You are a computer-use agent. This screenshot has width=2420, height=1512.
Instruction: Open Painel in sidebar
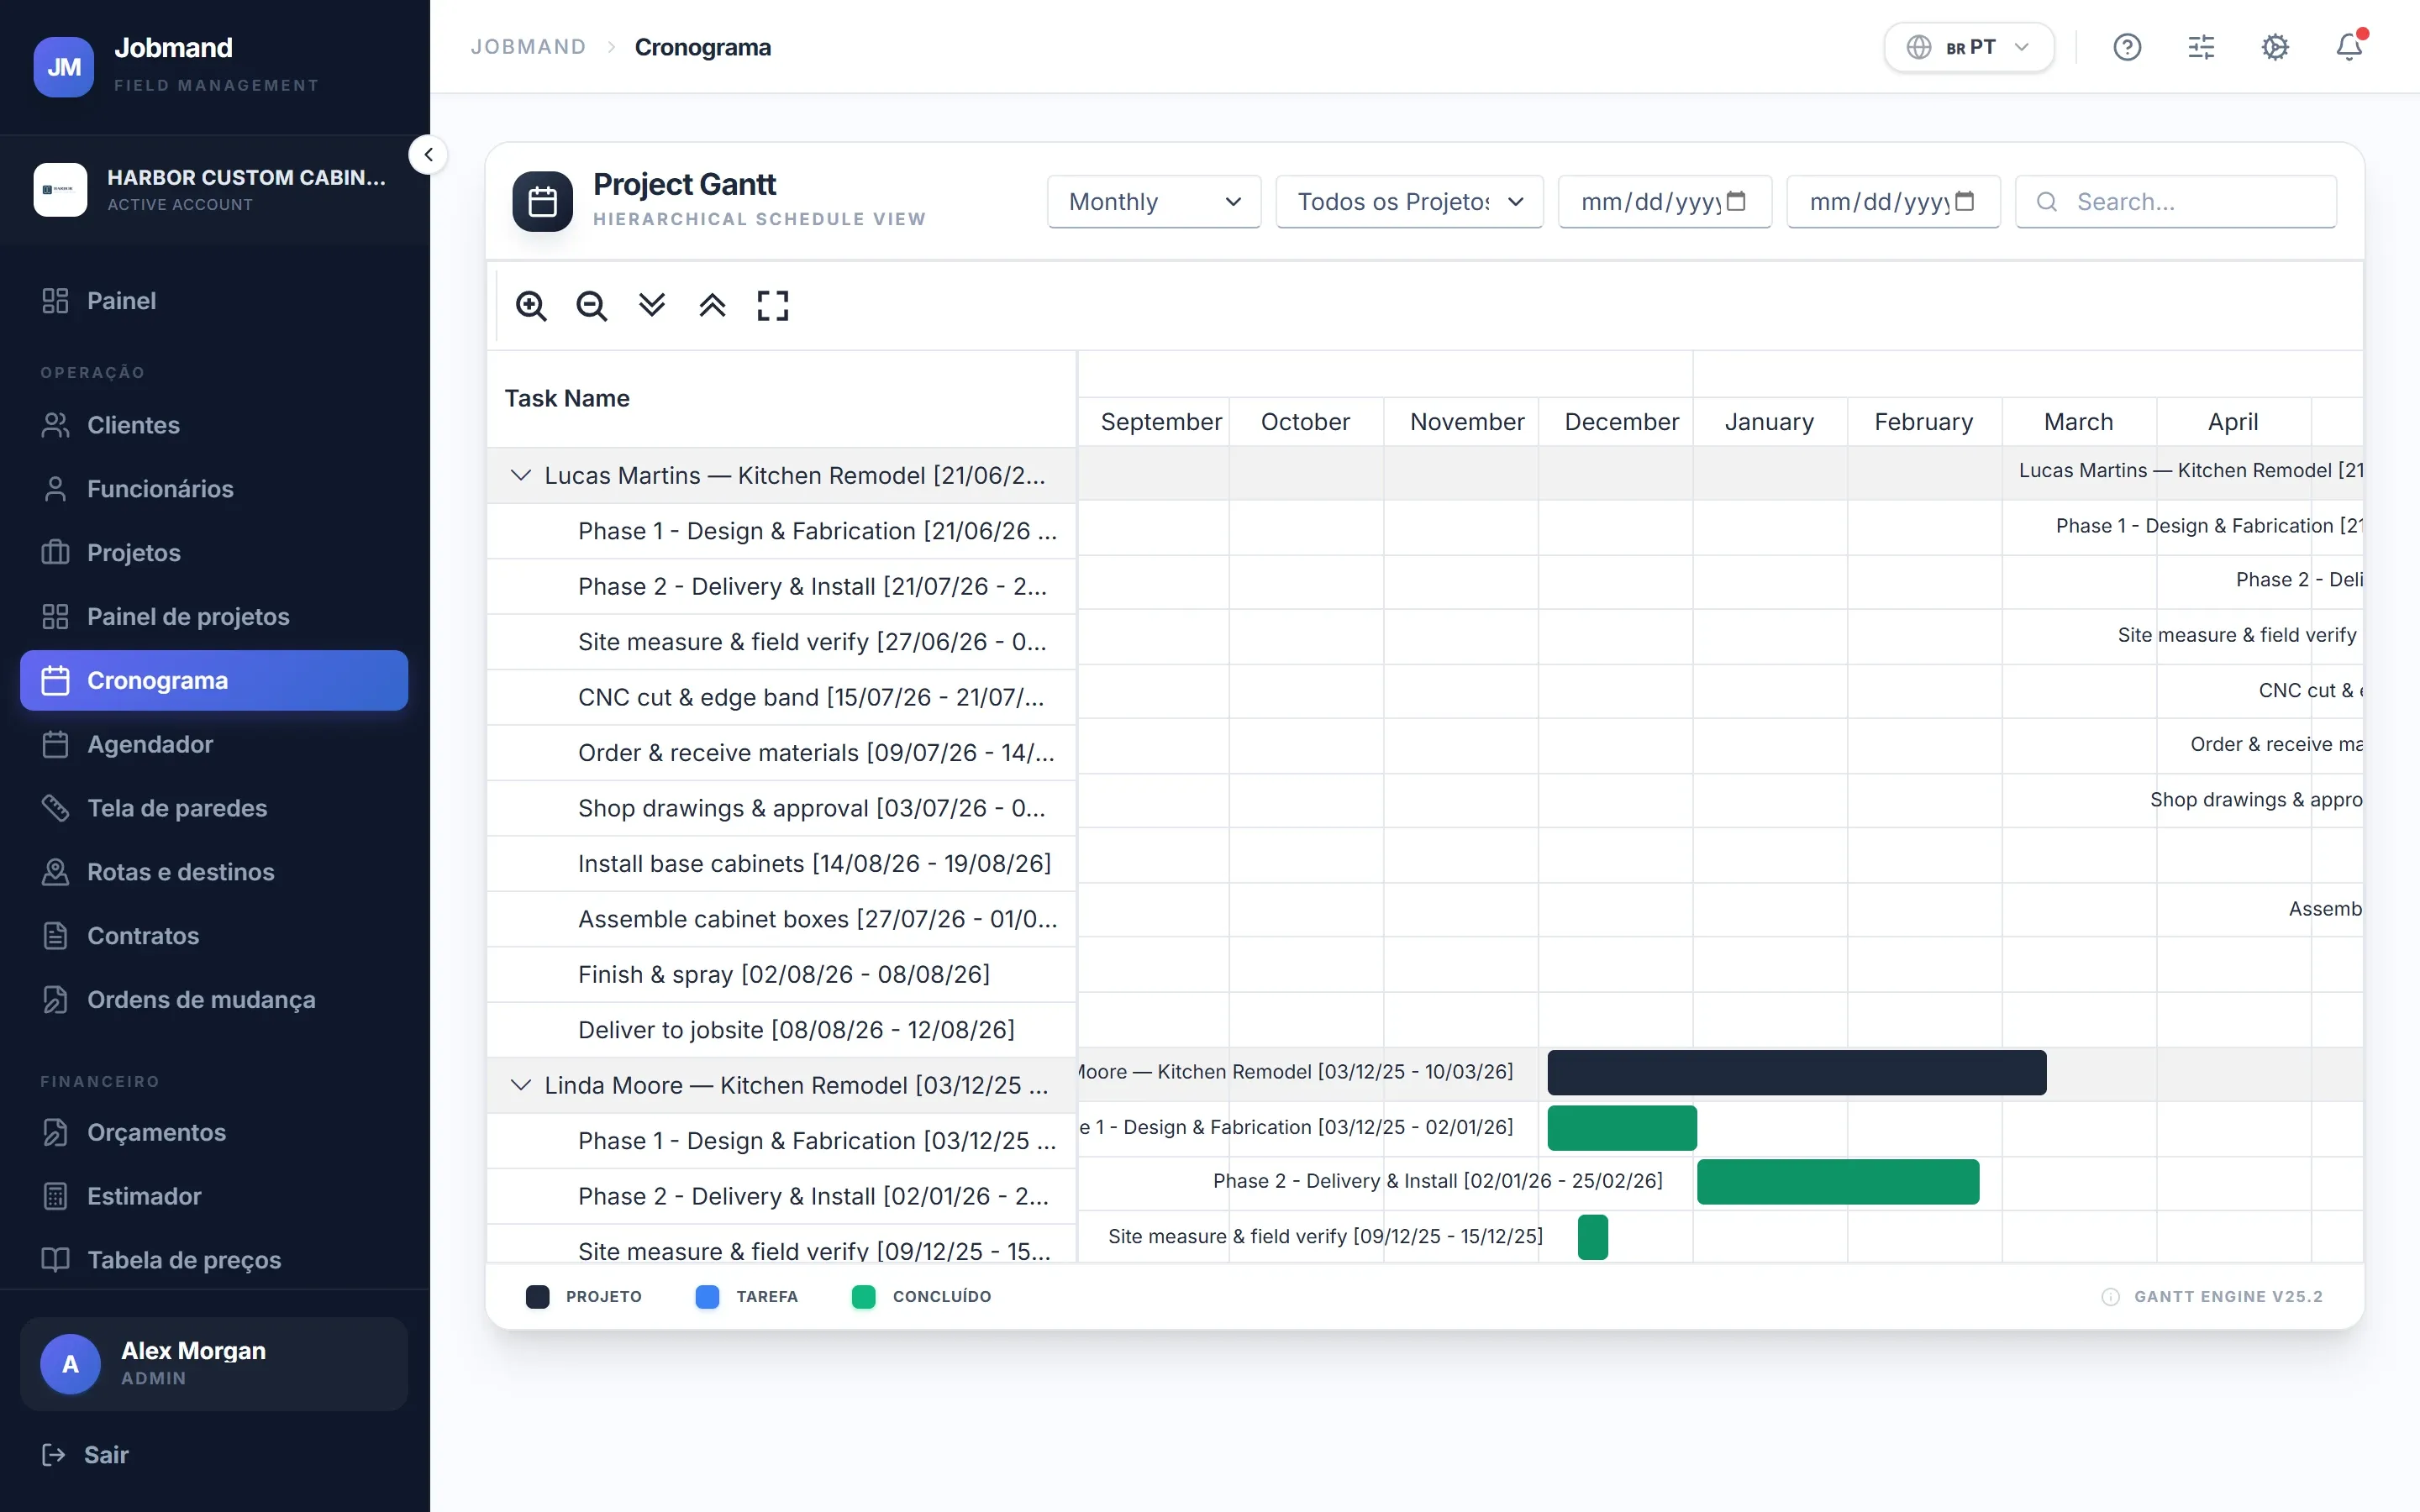click(x=214, y=301)
